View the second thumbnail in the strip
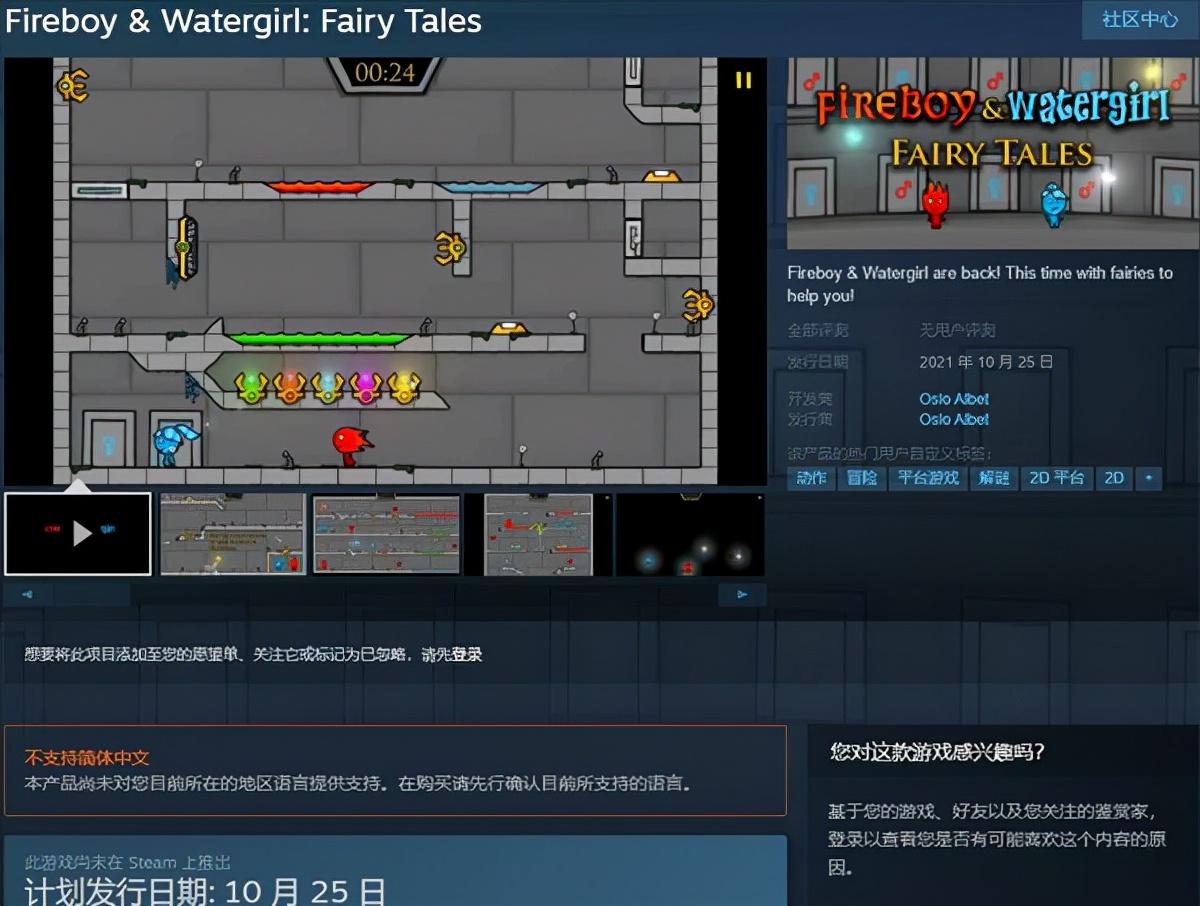The width and height of the screenshot is (1200, 906). coord(233,534)
